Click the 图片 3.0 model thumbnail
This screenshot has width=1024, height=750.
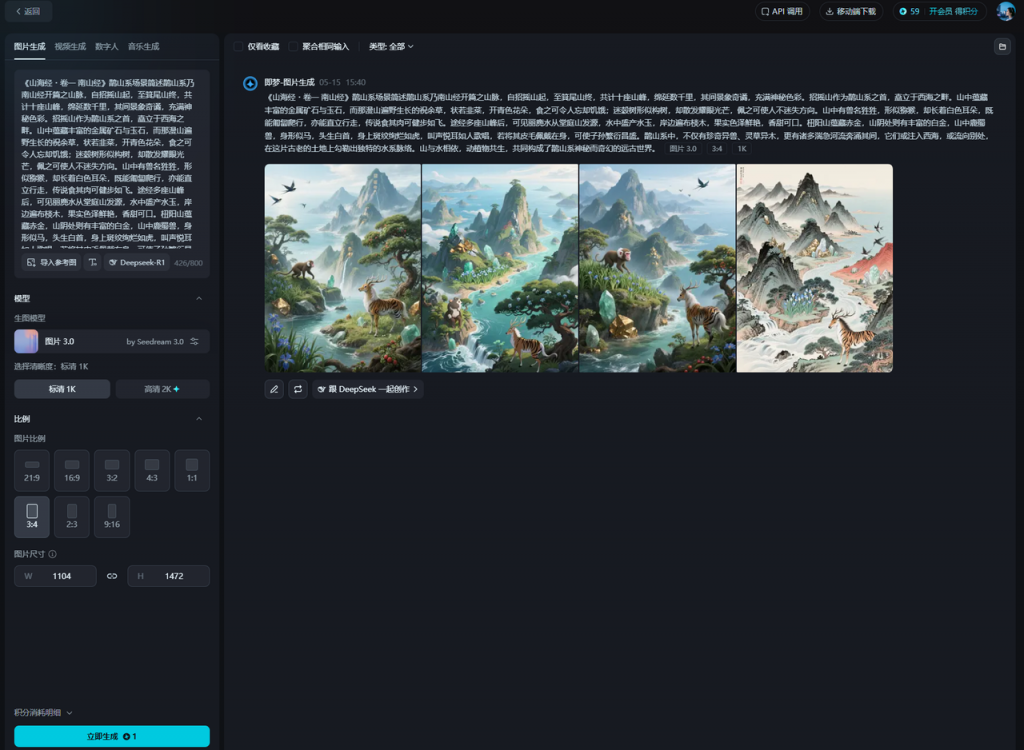tap(26, 342)
